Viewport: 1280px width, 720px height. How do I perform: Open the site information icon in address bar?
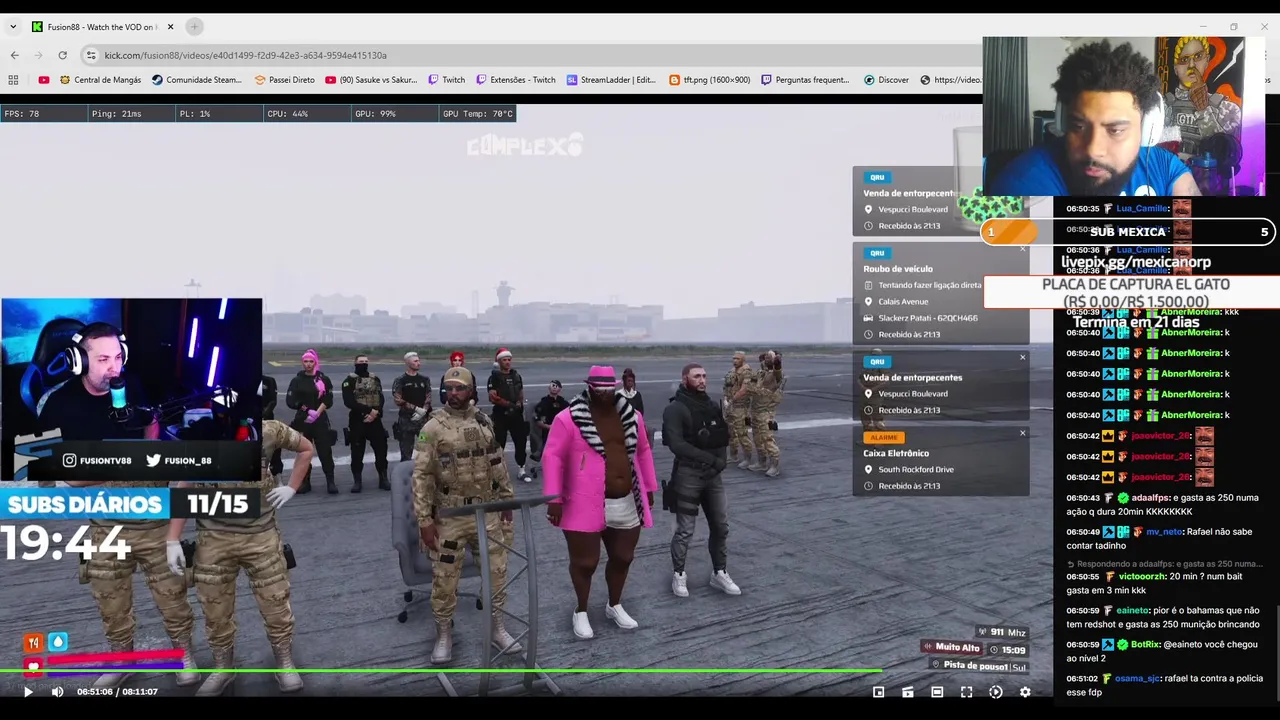click(x=91, y=55)
